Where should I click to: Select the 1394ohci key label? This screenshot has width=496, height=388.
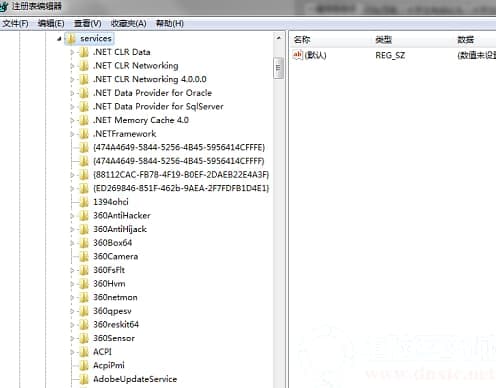[111, 202]
